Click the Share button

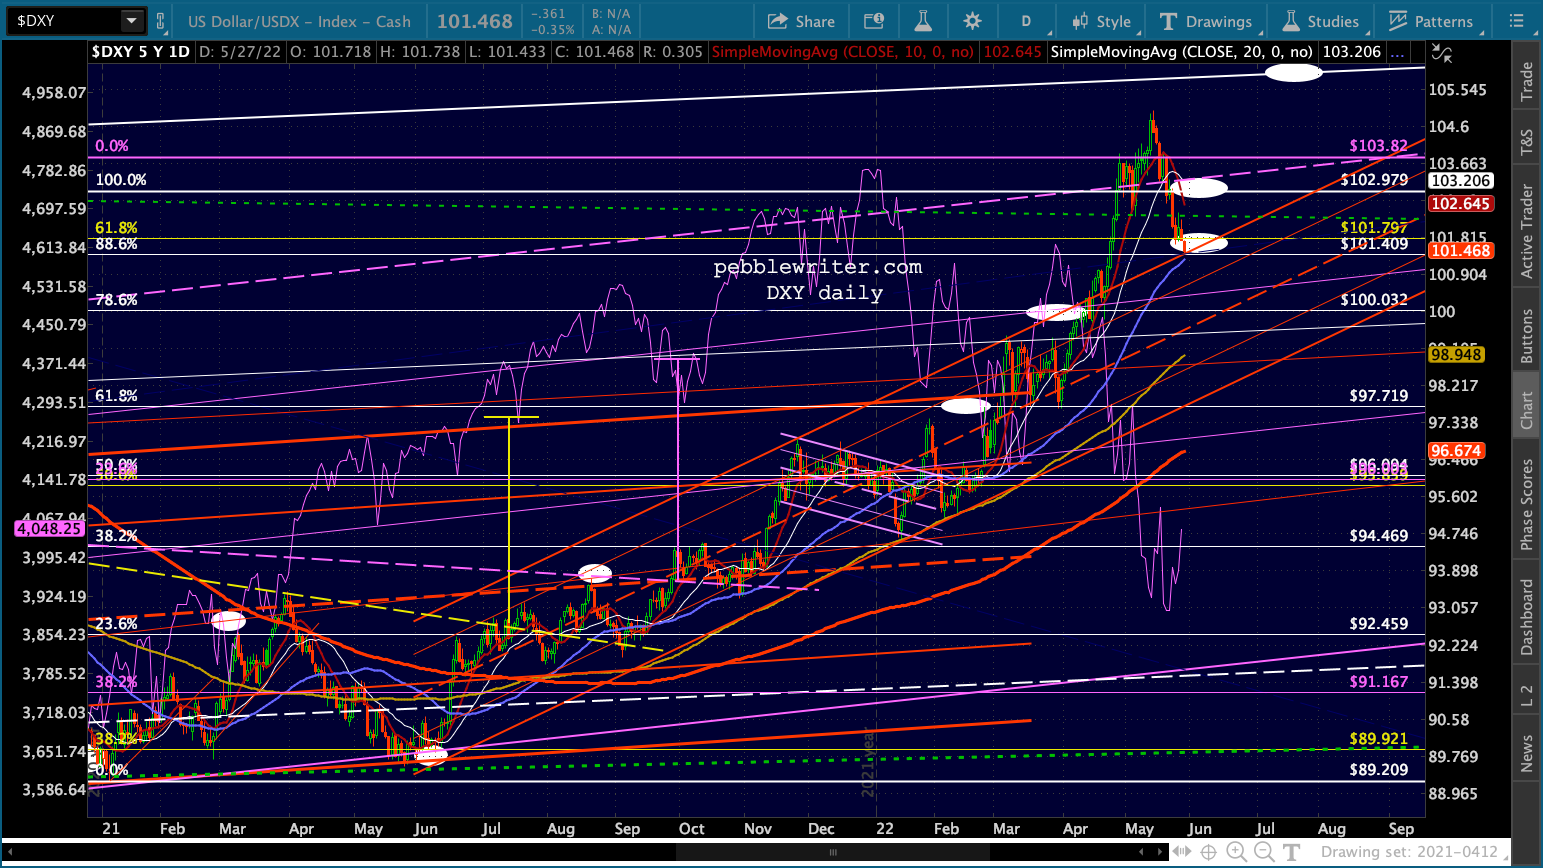tap(801, 21)
